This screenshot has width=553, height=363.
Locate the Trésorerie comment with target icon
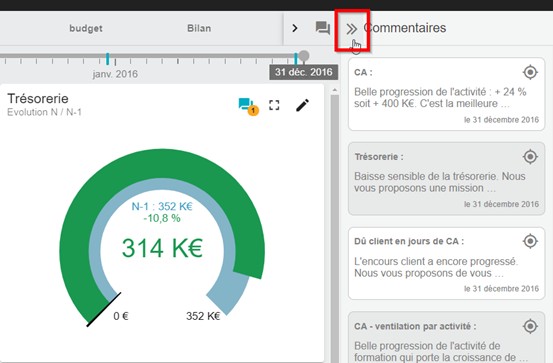pos(530,157)
